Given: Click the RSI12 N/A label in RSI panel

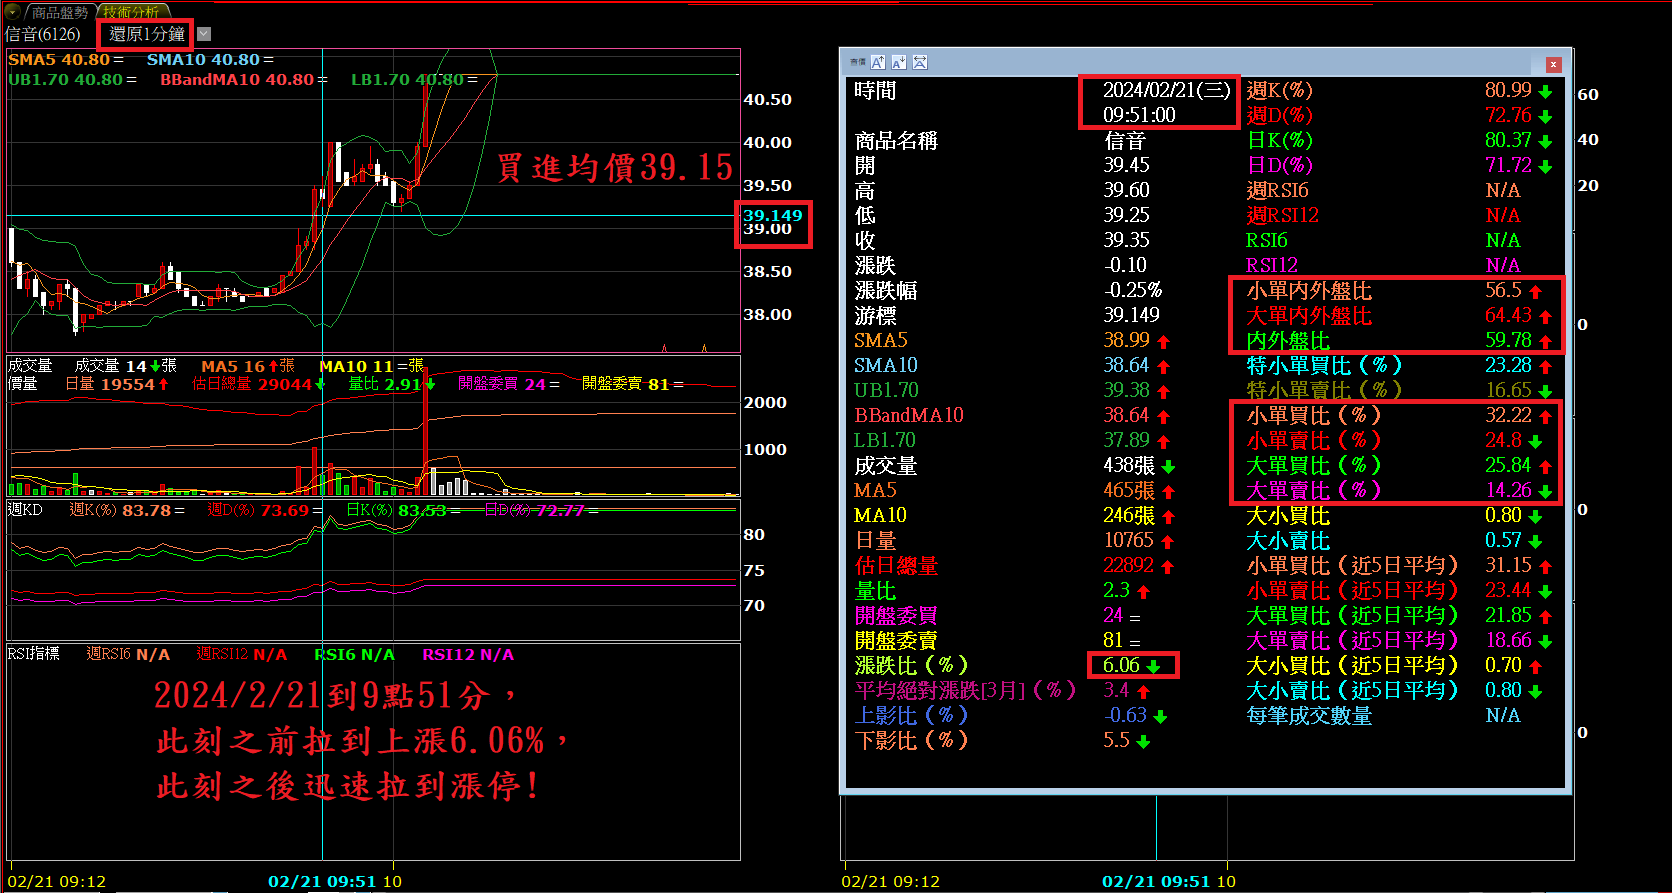Looking at the screenshot, I should pyautogui.click(x=468, y=654).
